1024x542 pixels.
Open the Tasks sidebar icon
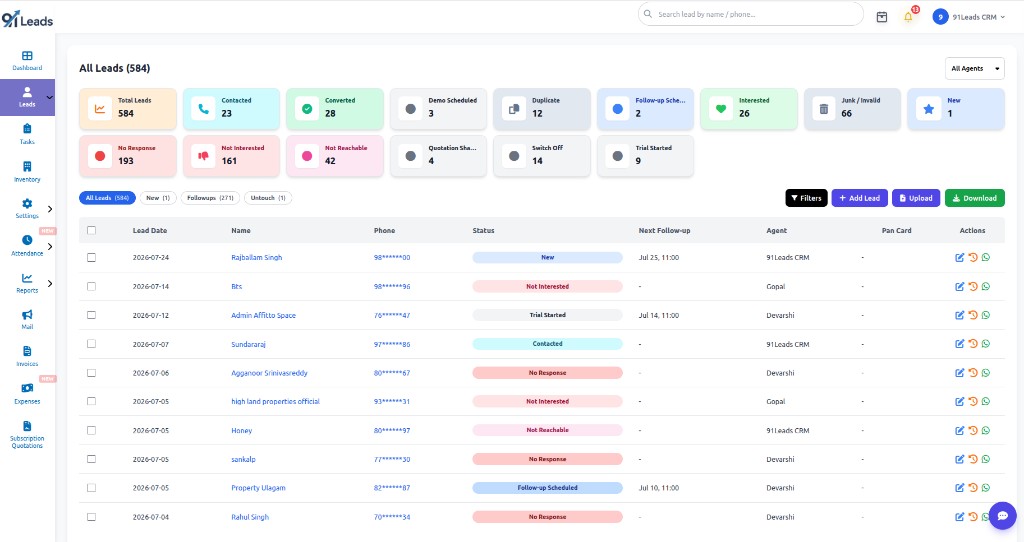27,133
